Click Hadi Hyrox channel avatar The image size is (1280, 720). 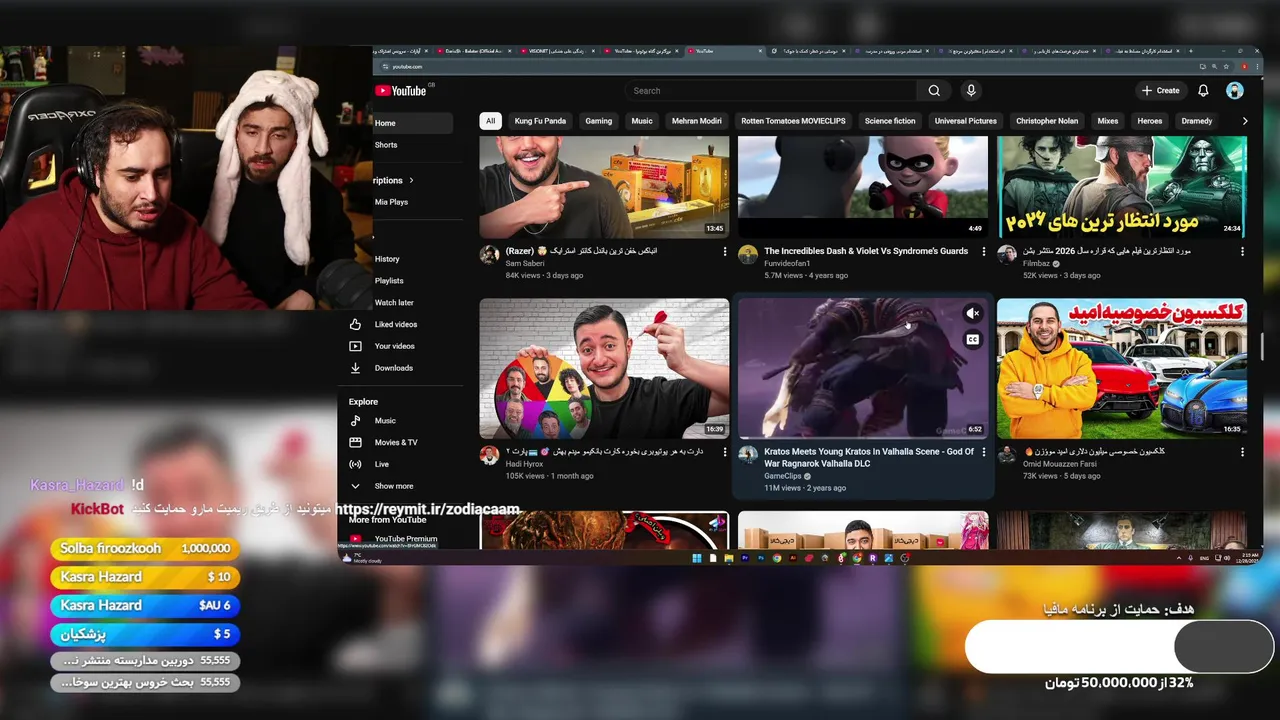point(489,455)
